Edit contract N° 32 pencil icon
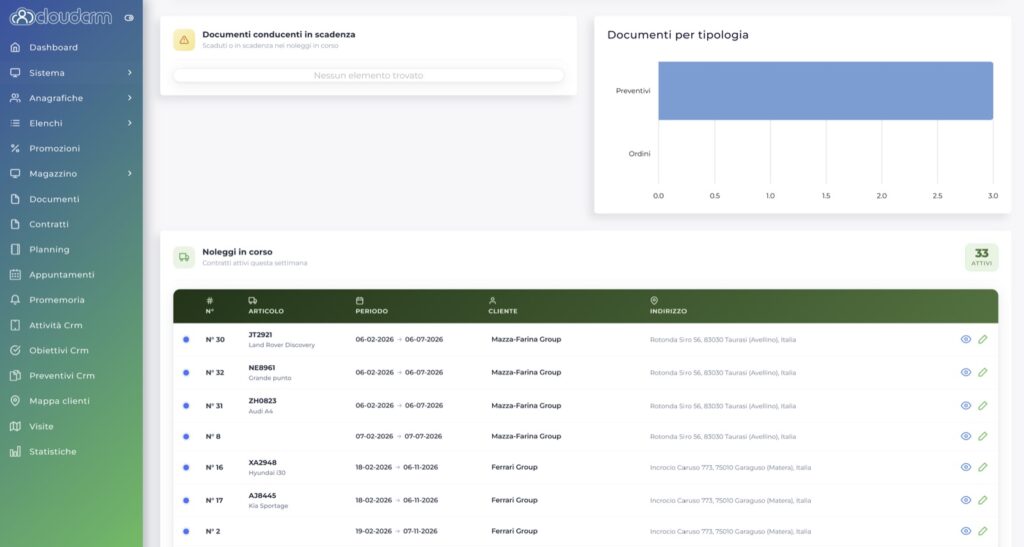 (983, 372)
